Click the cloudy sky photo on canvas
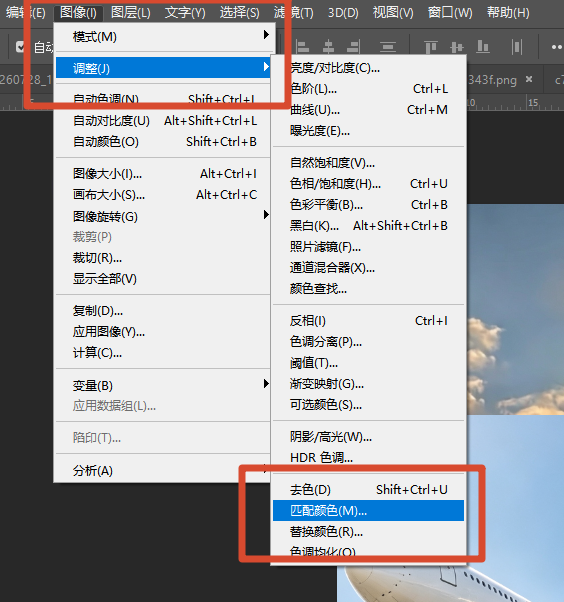Image resolution: width=564 pixels, height=602 pixels. click(515, 309)
